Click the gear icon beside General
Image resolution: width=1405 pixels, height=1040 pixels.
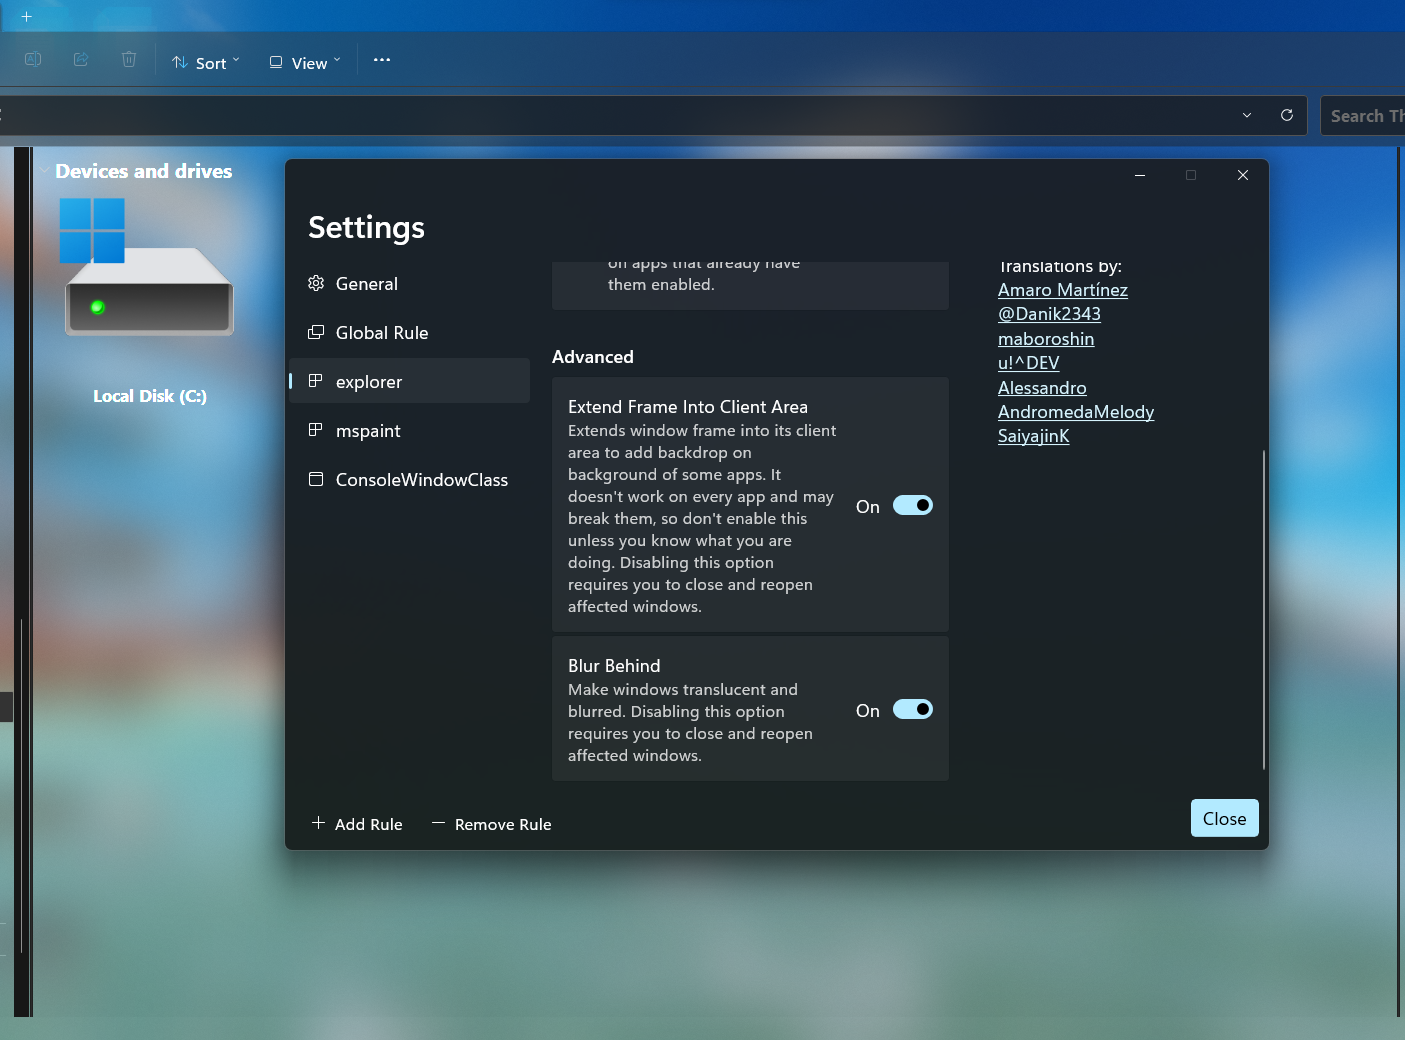coord(315,283)
